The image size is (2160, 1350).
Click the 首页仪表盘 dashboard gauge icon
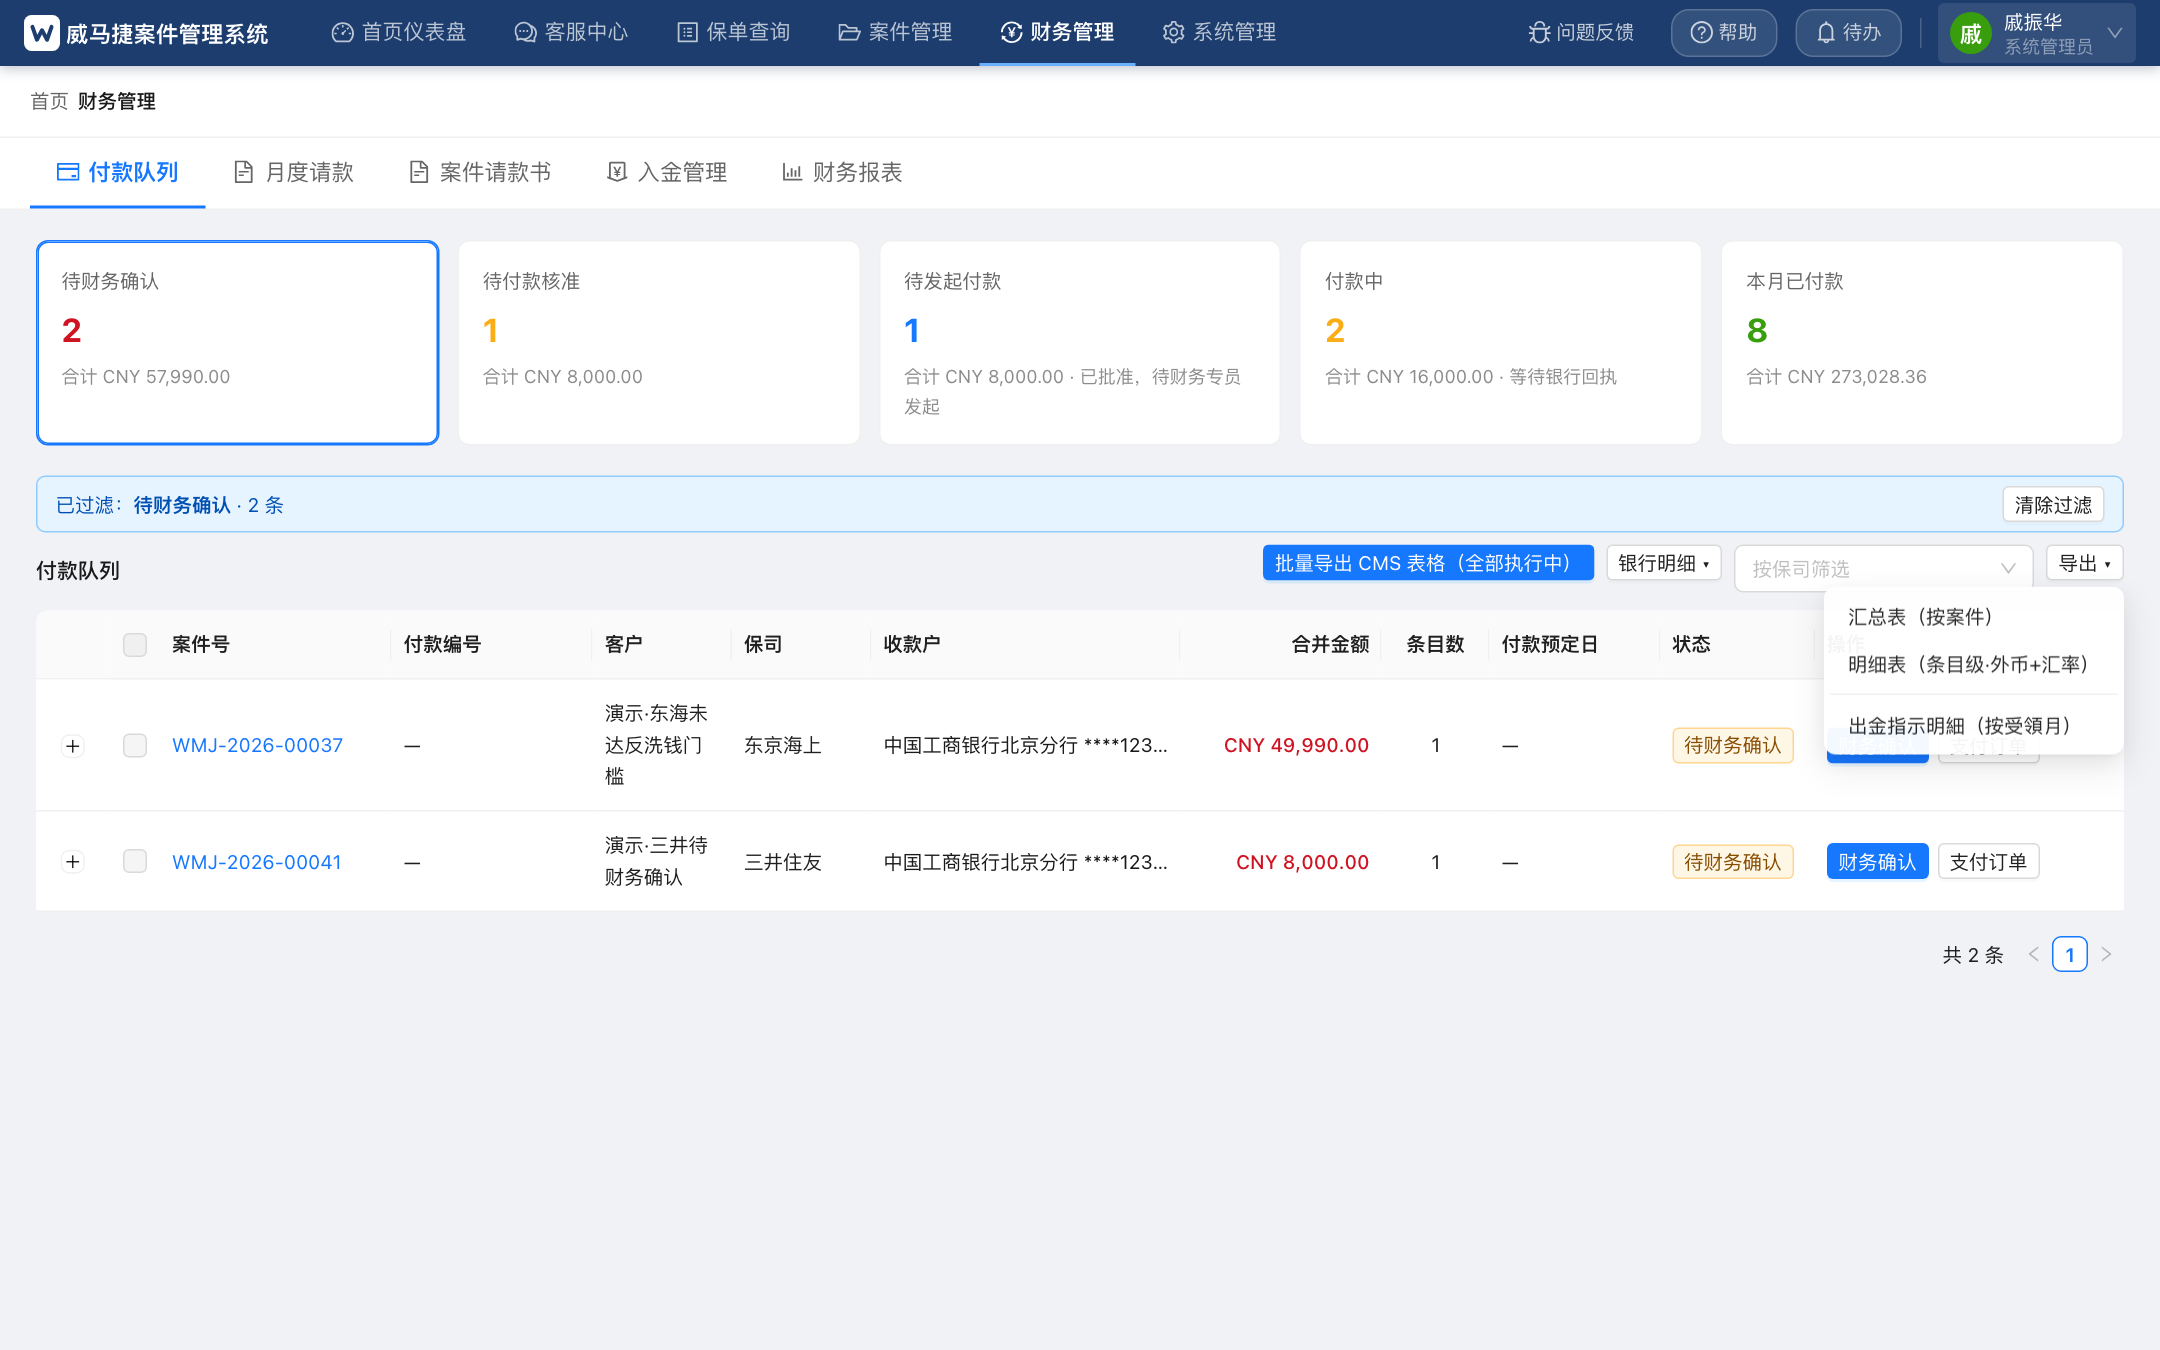343,33
